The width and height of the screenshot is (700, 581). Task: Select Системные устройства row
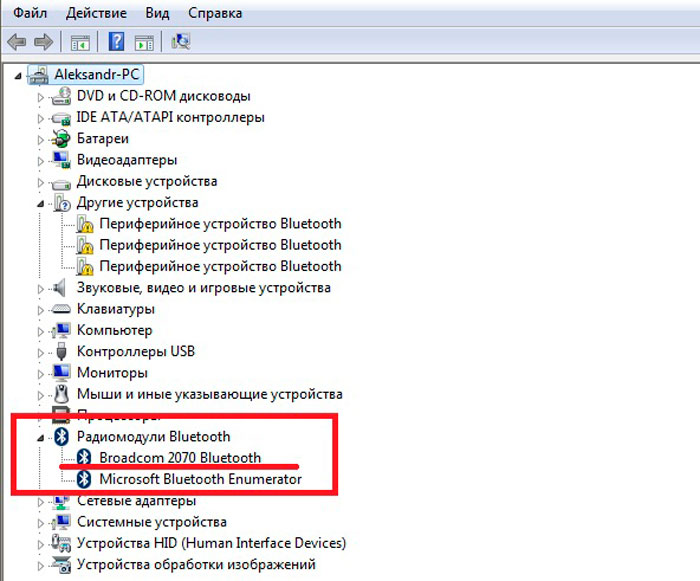pos(152,522)
